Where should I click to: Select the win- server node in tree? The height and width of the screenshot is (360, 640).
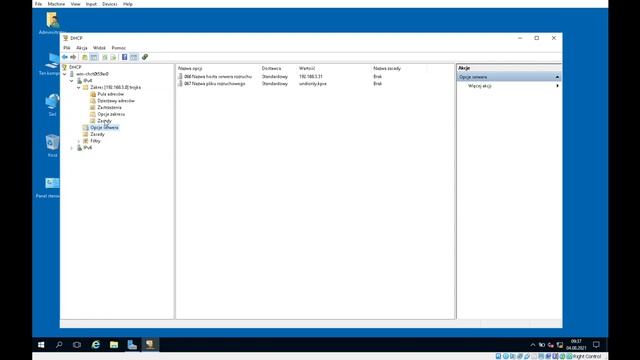tap(92, 74)
